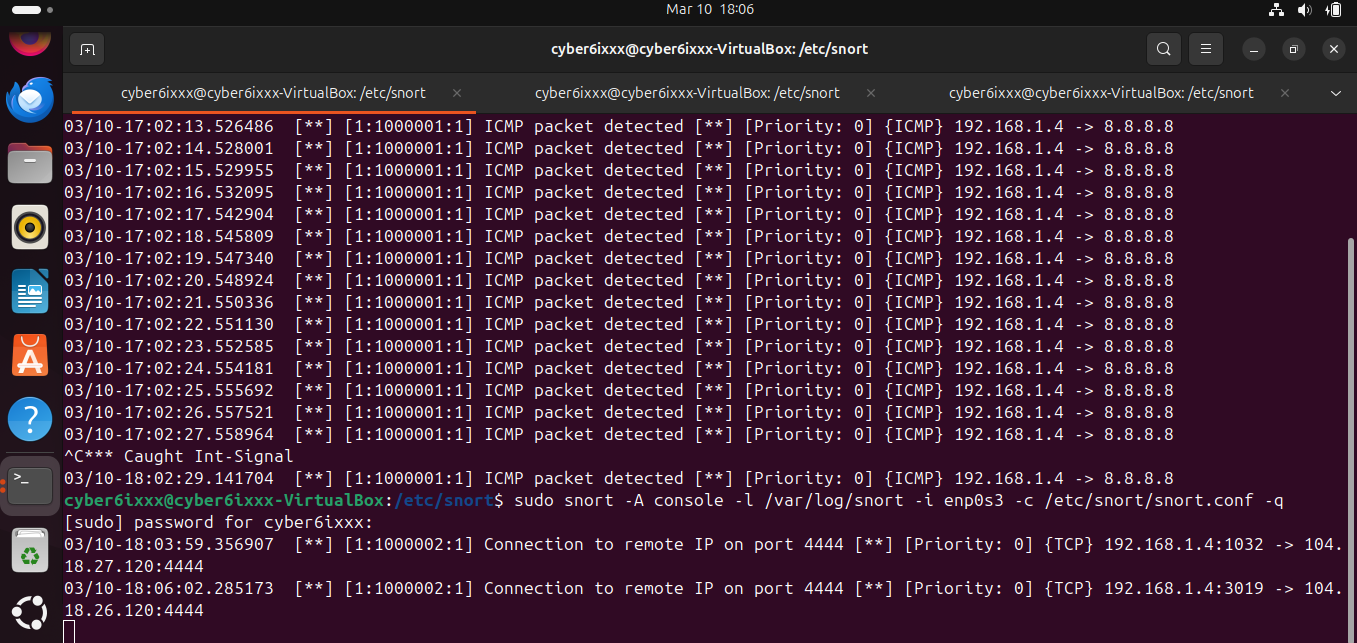Viewport: 1357px width, 643px height.
Task: Restore down the terminal window
Action: [x=1294, y=49]
